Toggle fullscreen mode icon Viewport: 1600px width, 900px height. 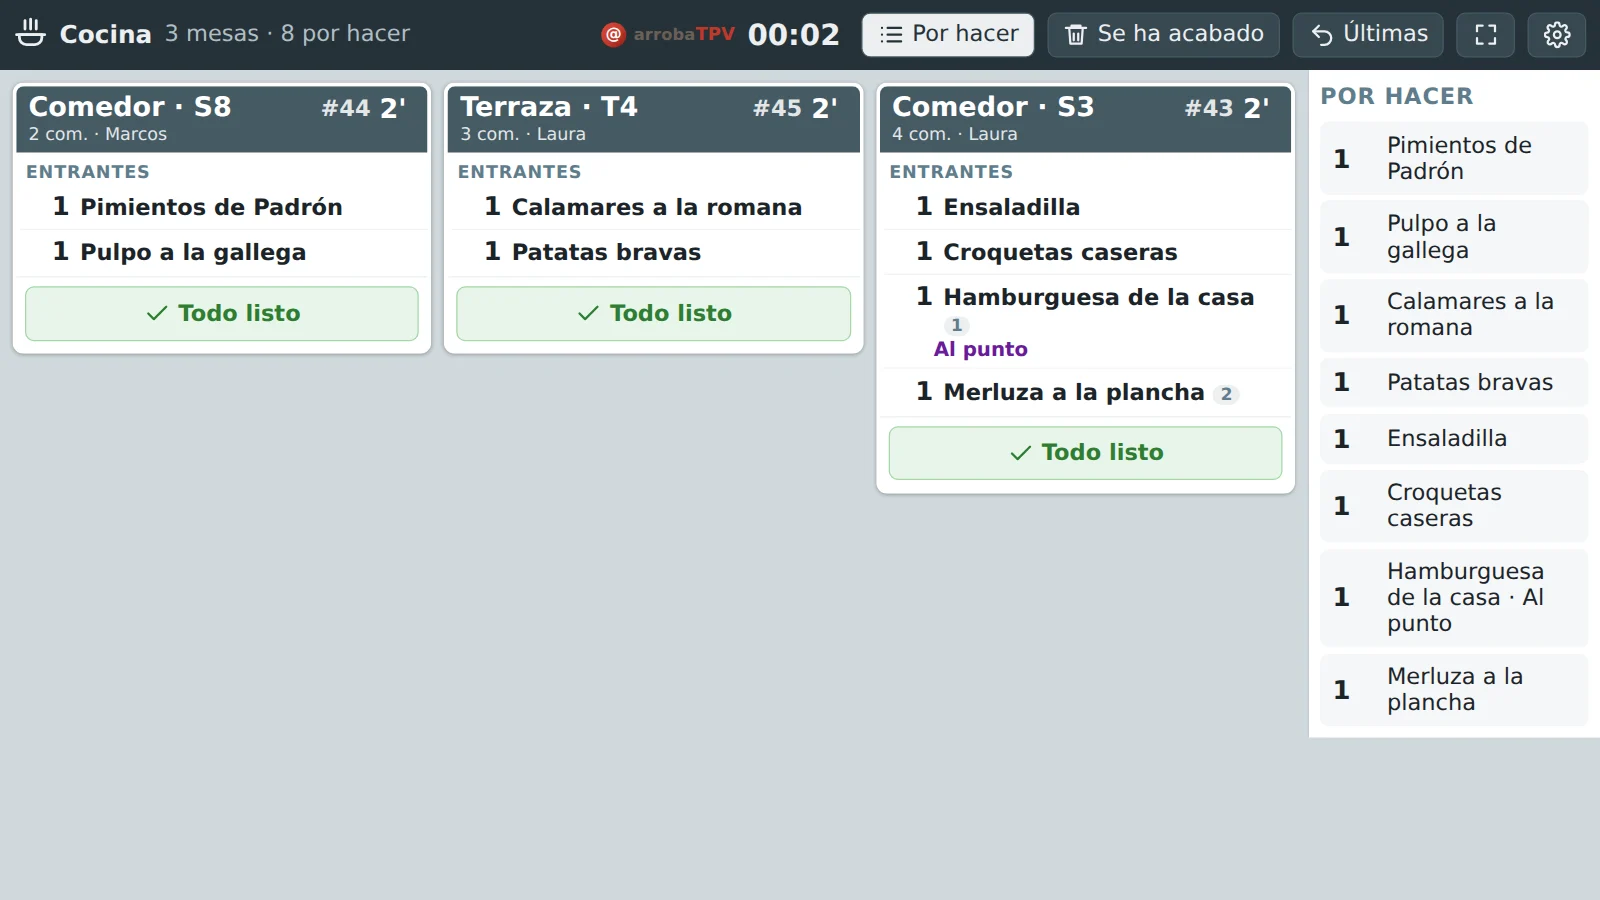click(x=1486, y=35)
